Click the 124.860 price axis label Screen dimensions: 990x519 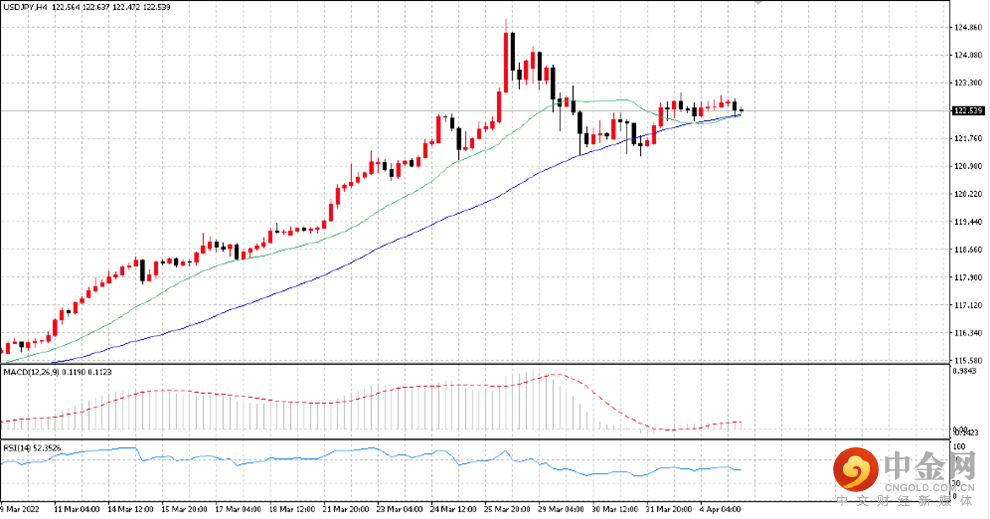(969, 28)
